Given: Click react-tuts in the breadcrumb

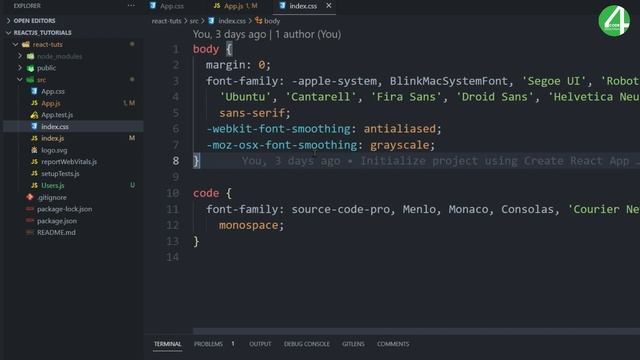Looking at the screenshot, I should (x=167, y=21).
